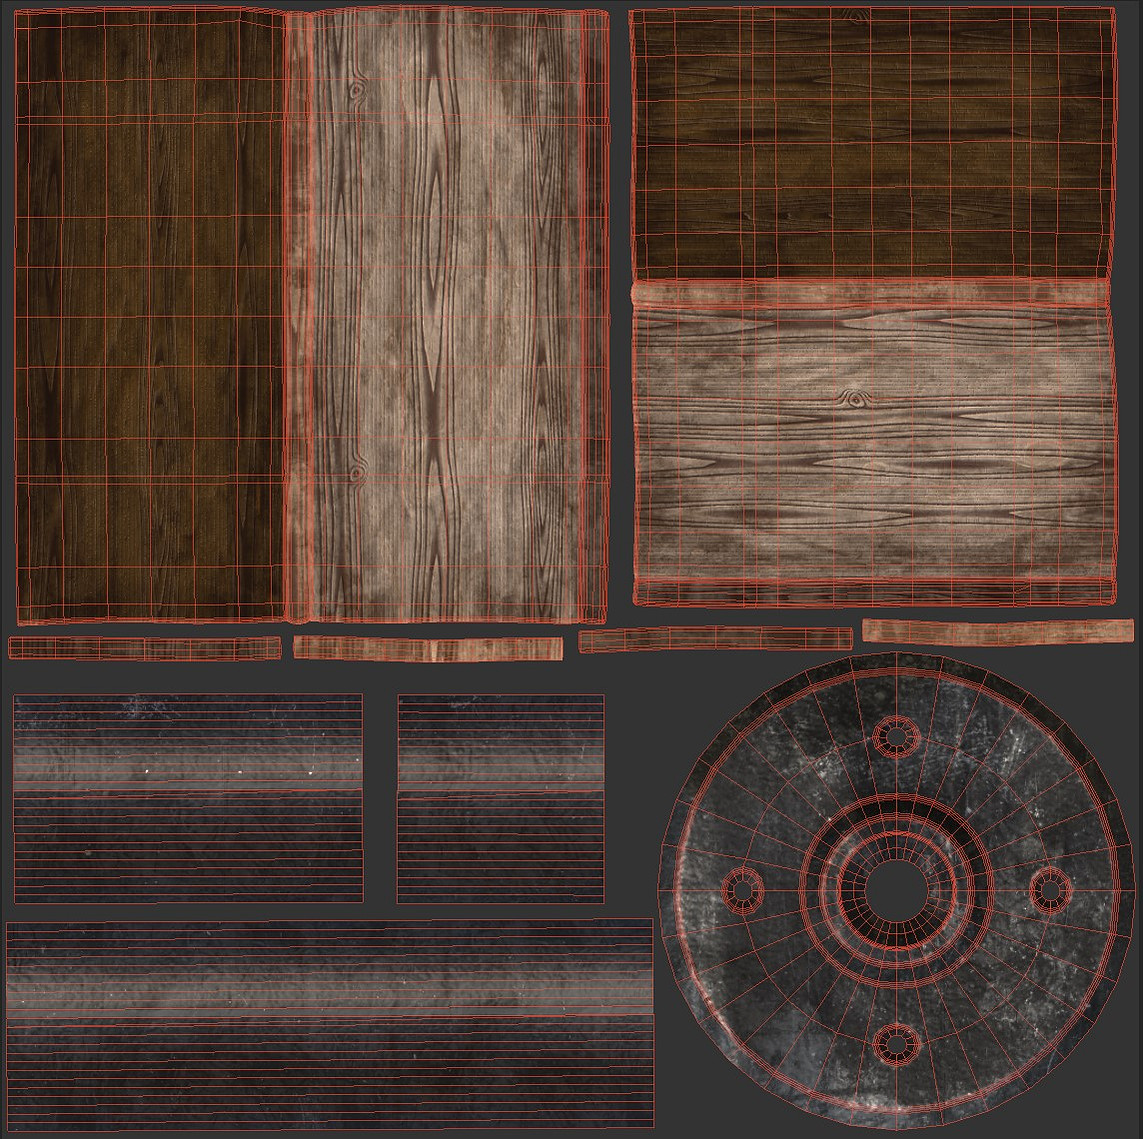
Task: Select the narrowest dark metal rectangle UV island
Action: (x=501, y=798)
